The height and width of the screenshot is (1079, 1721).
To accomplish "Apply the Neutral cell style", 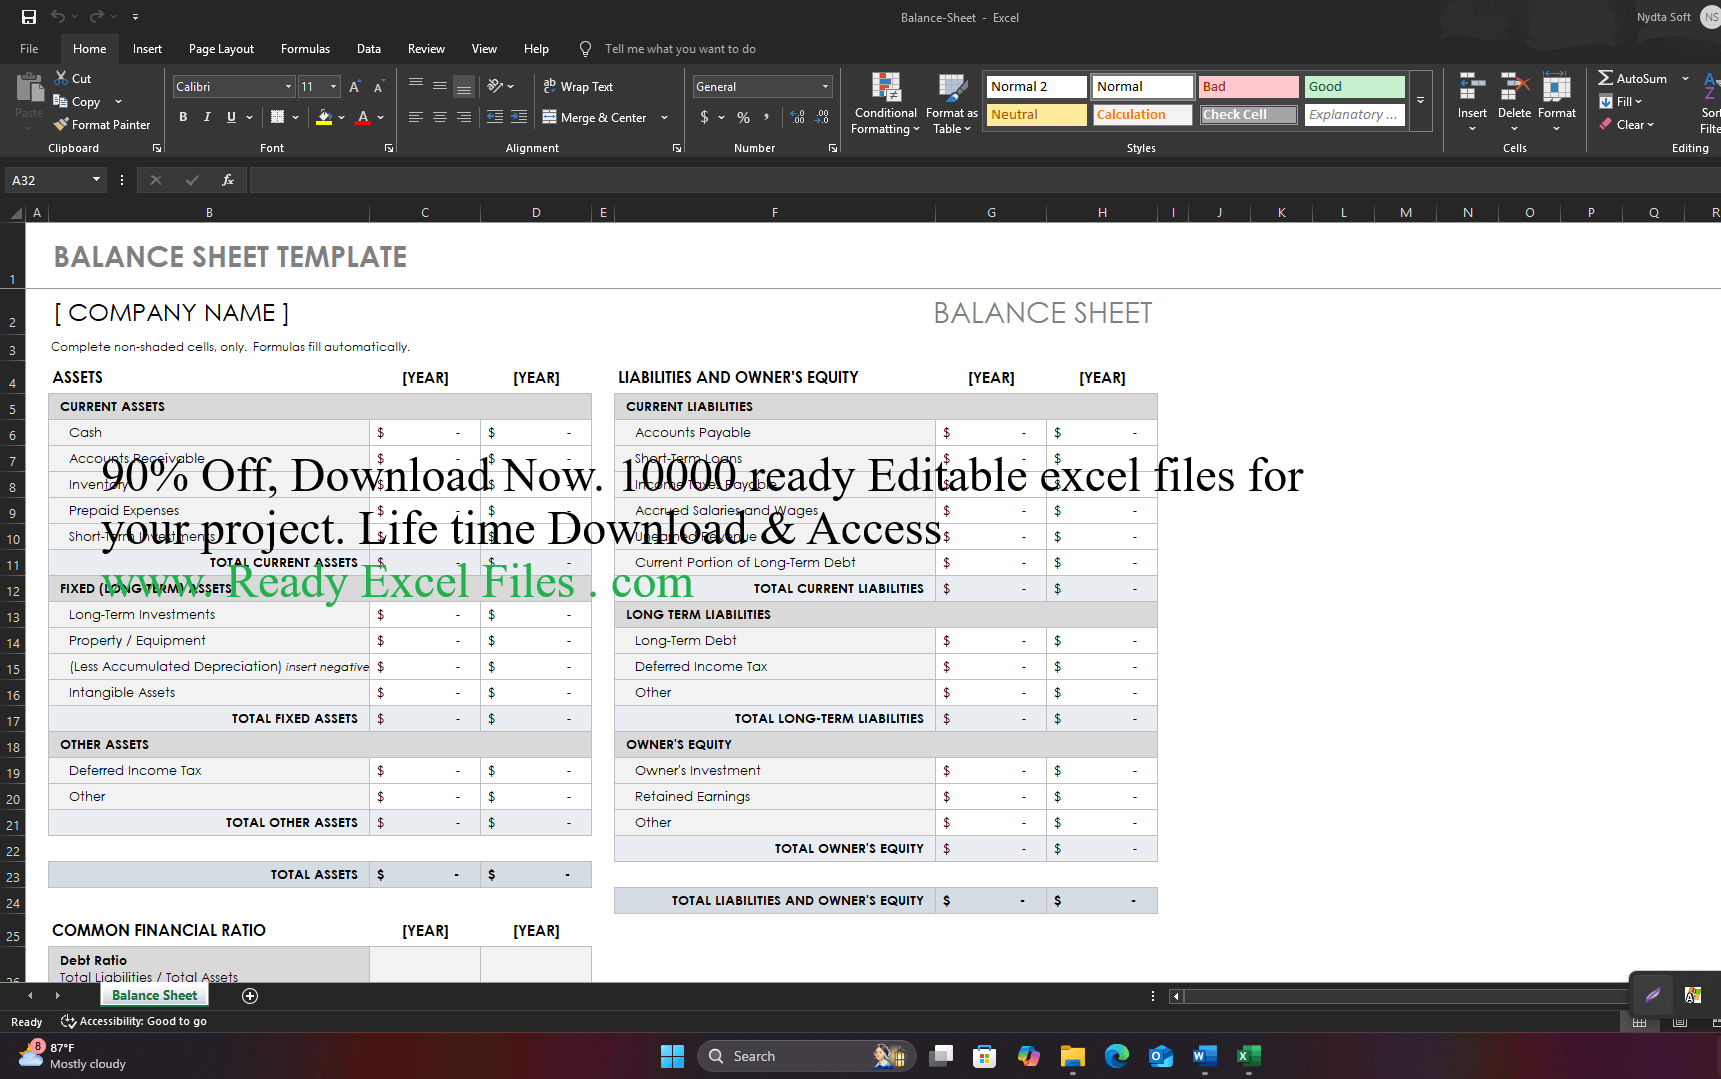I will coord(1036,115).
